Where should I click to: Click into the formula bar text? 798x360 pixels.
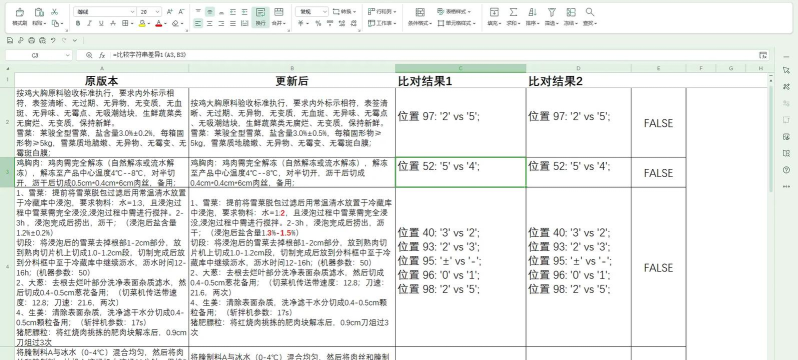tap(149, 54)
